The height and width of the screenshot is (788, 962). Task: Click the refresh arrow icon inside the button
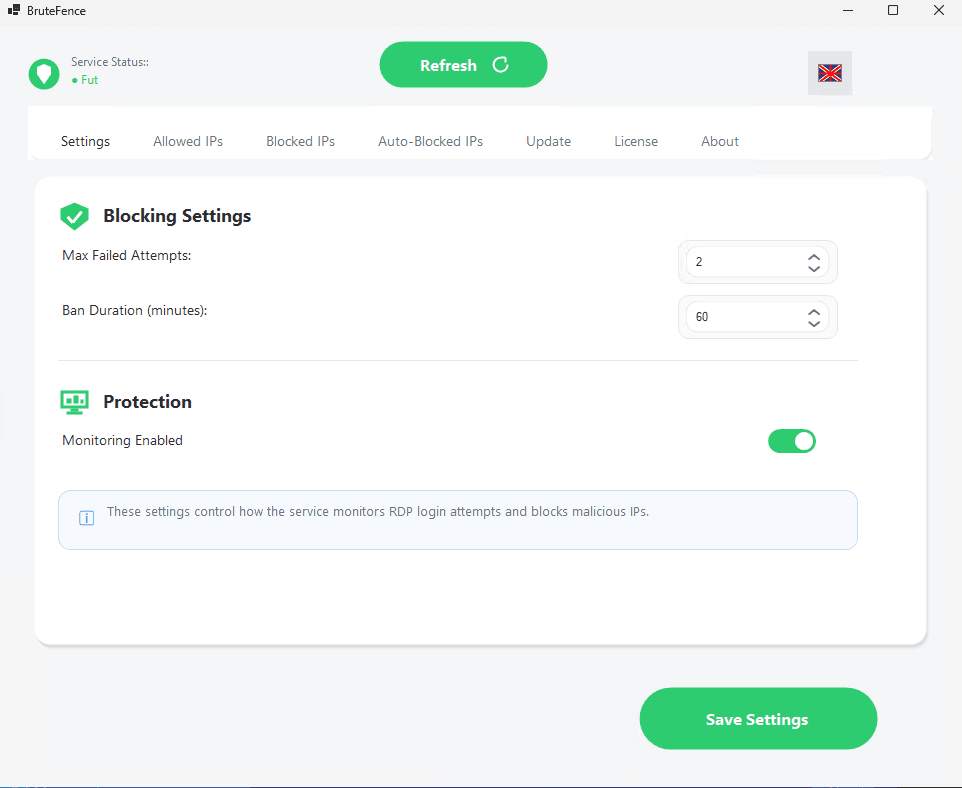[x=500, y=64]
